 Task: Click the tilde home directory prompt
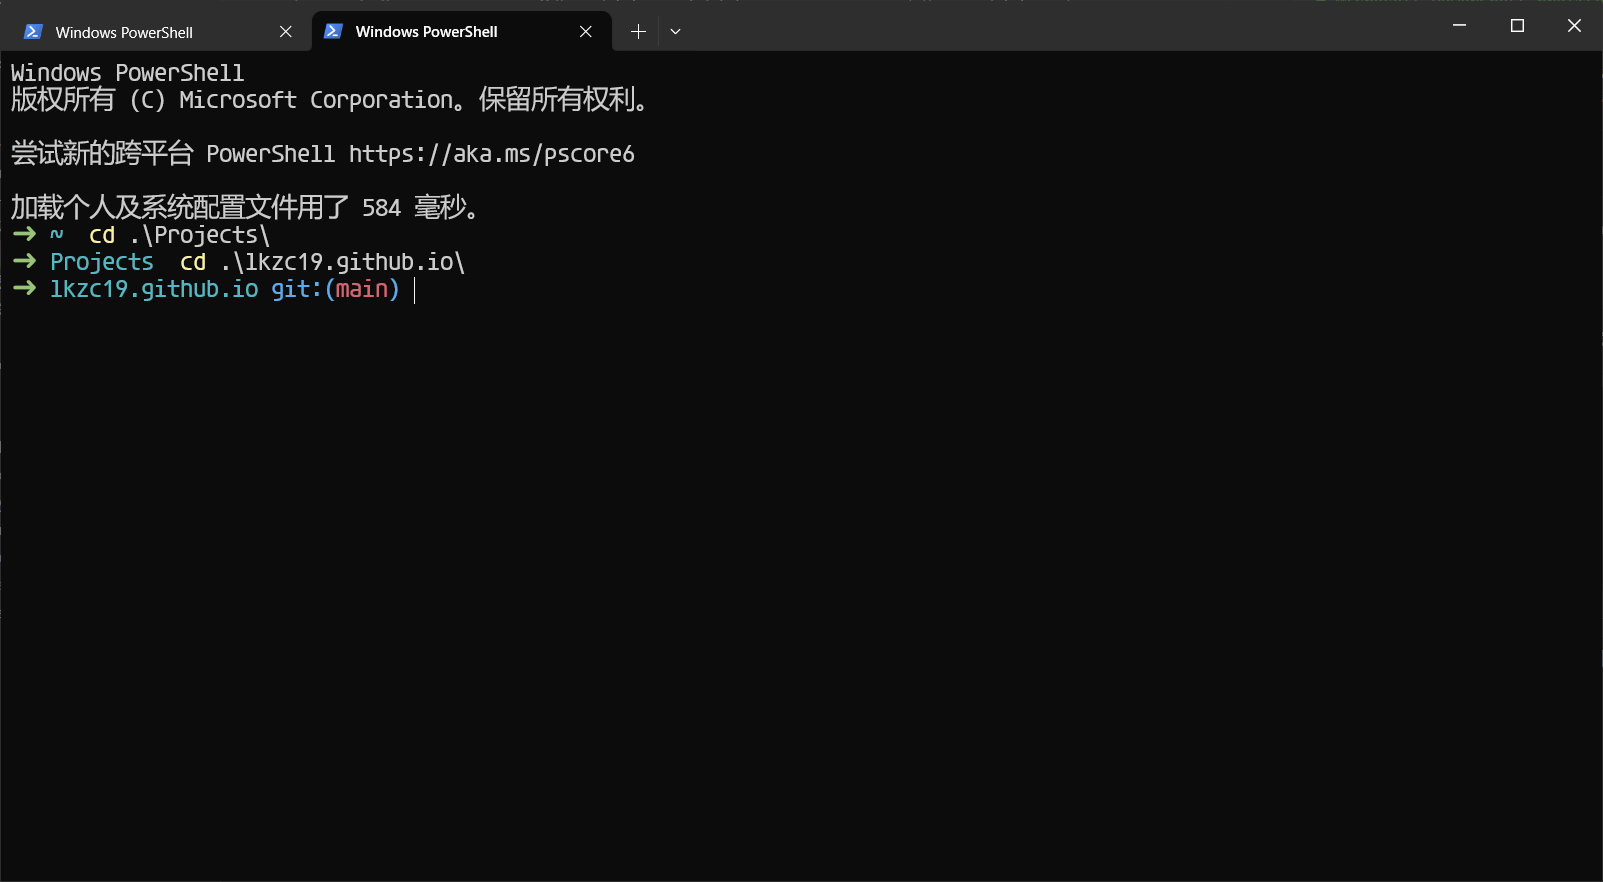[57, 235]
